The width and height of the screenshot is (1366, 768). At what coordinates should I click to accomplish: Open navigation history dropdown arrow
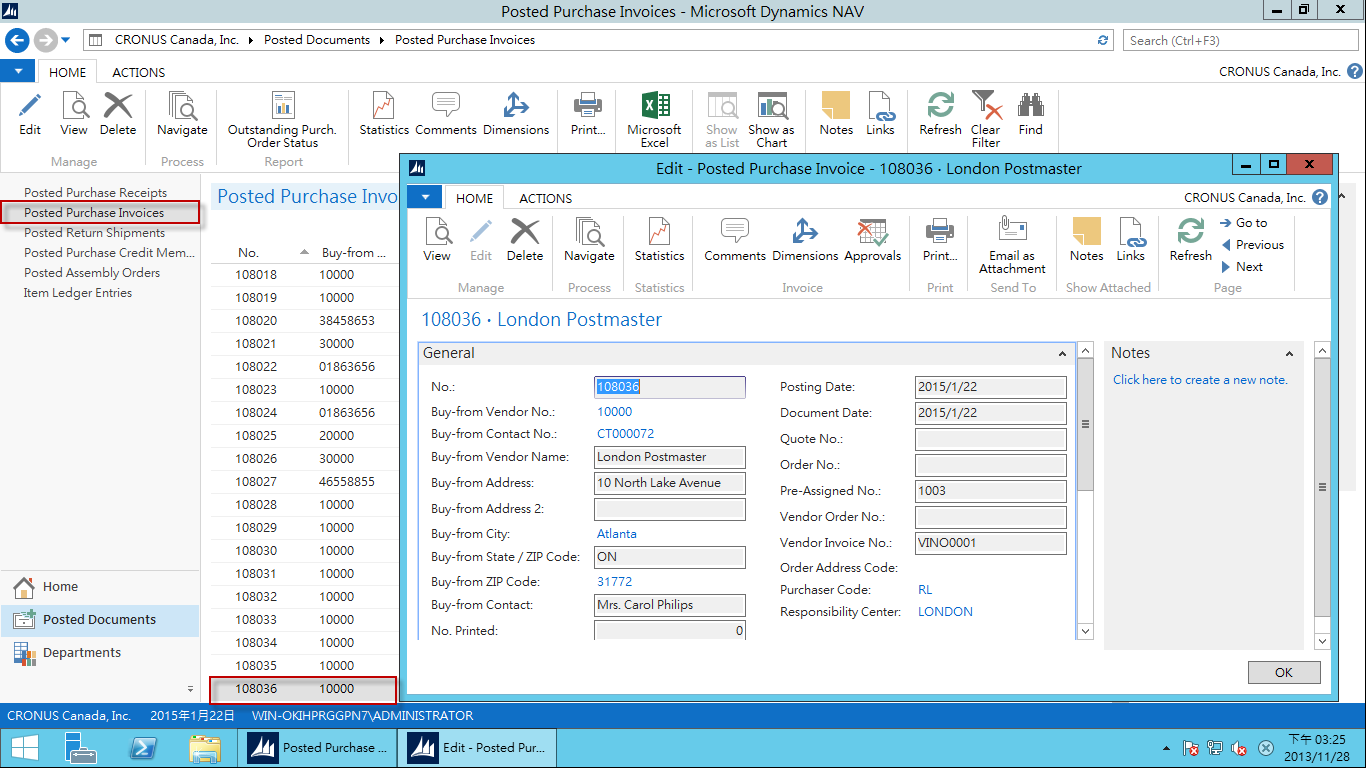(x=66, y=40)
